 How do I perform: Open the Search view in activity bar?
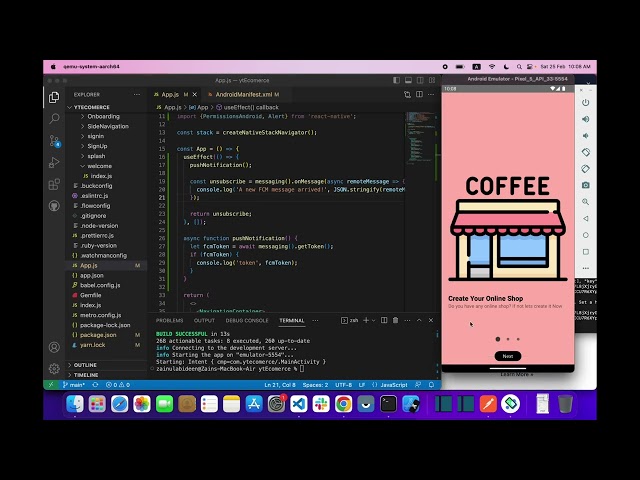click(54, 119)
